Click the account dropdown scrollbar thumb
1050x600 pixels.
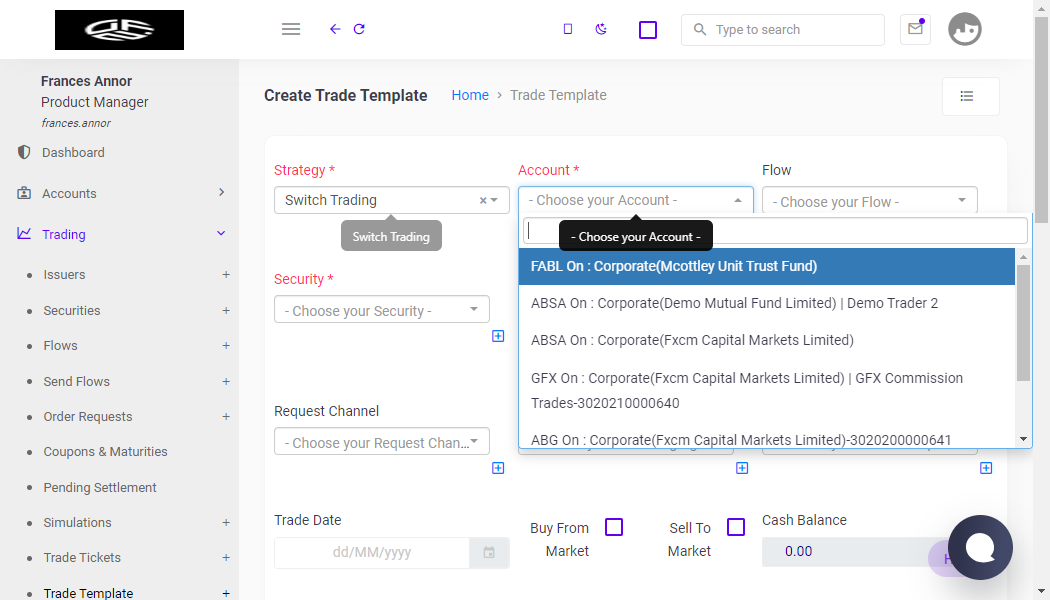pos(1023,323)
